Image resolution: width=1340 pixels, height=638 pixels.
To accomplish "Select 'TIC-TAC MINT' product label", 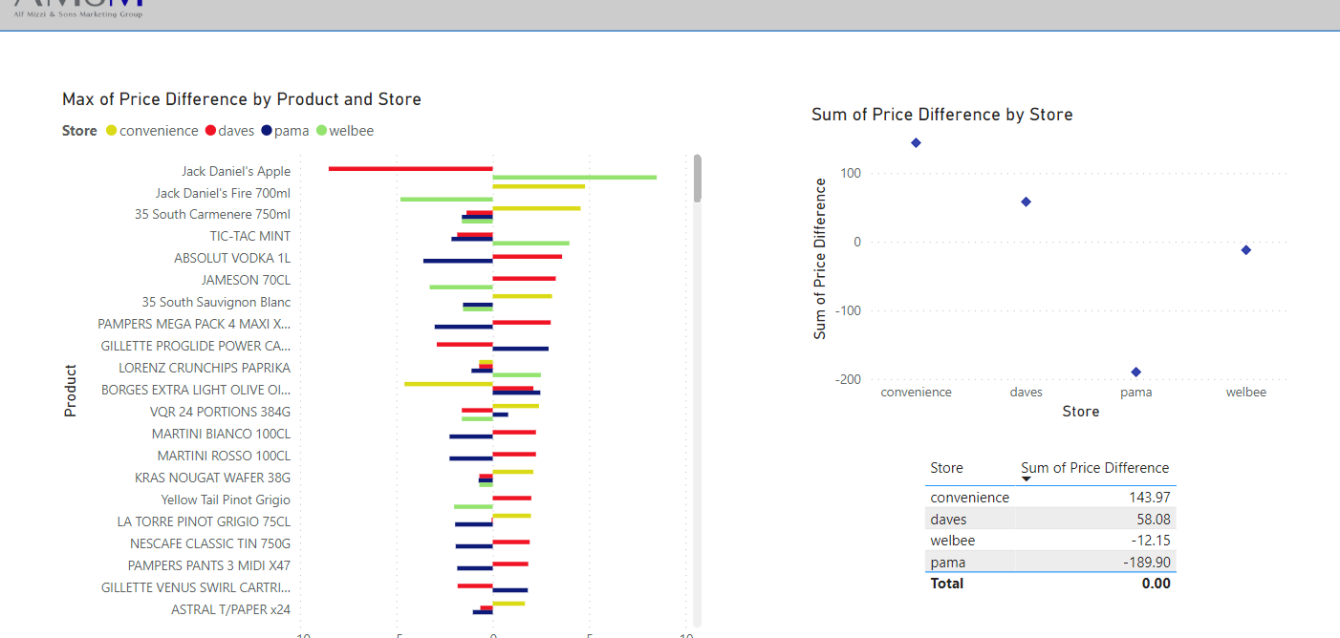I will pos(250,237).
